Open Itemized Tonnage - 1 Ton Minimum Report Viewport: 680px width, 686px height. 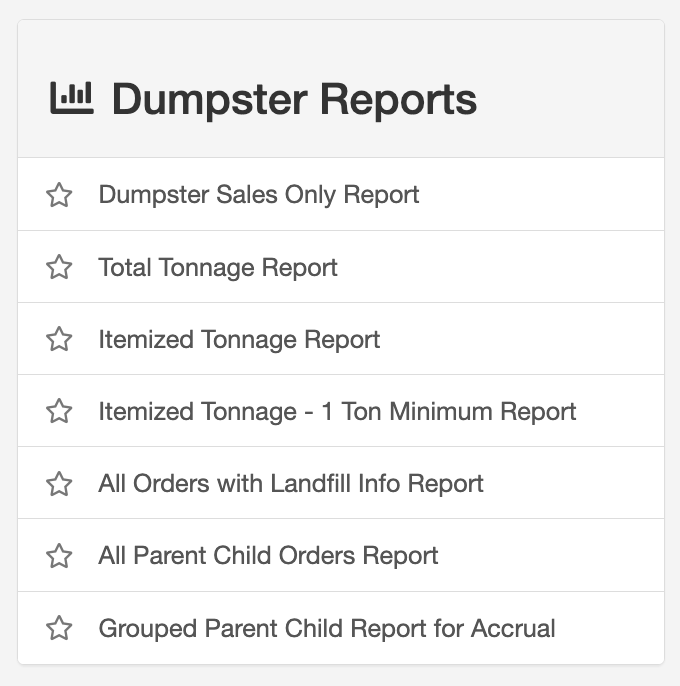click(337, 411)
